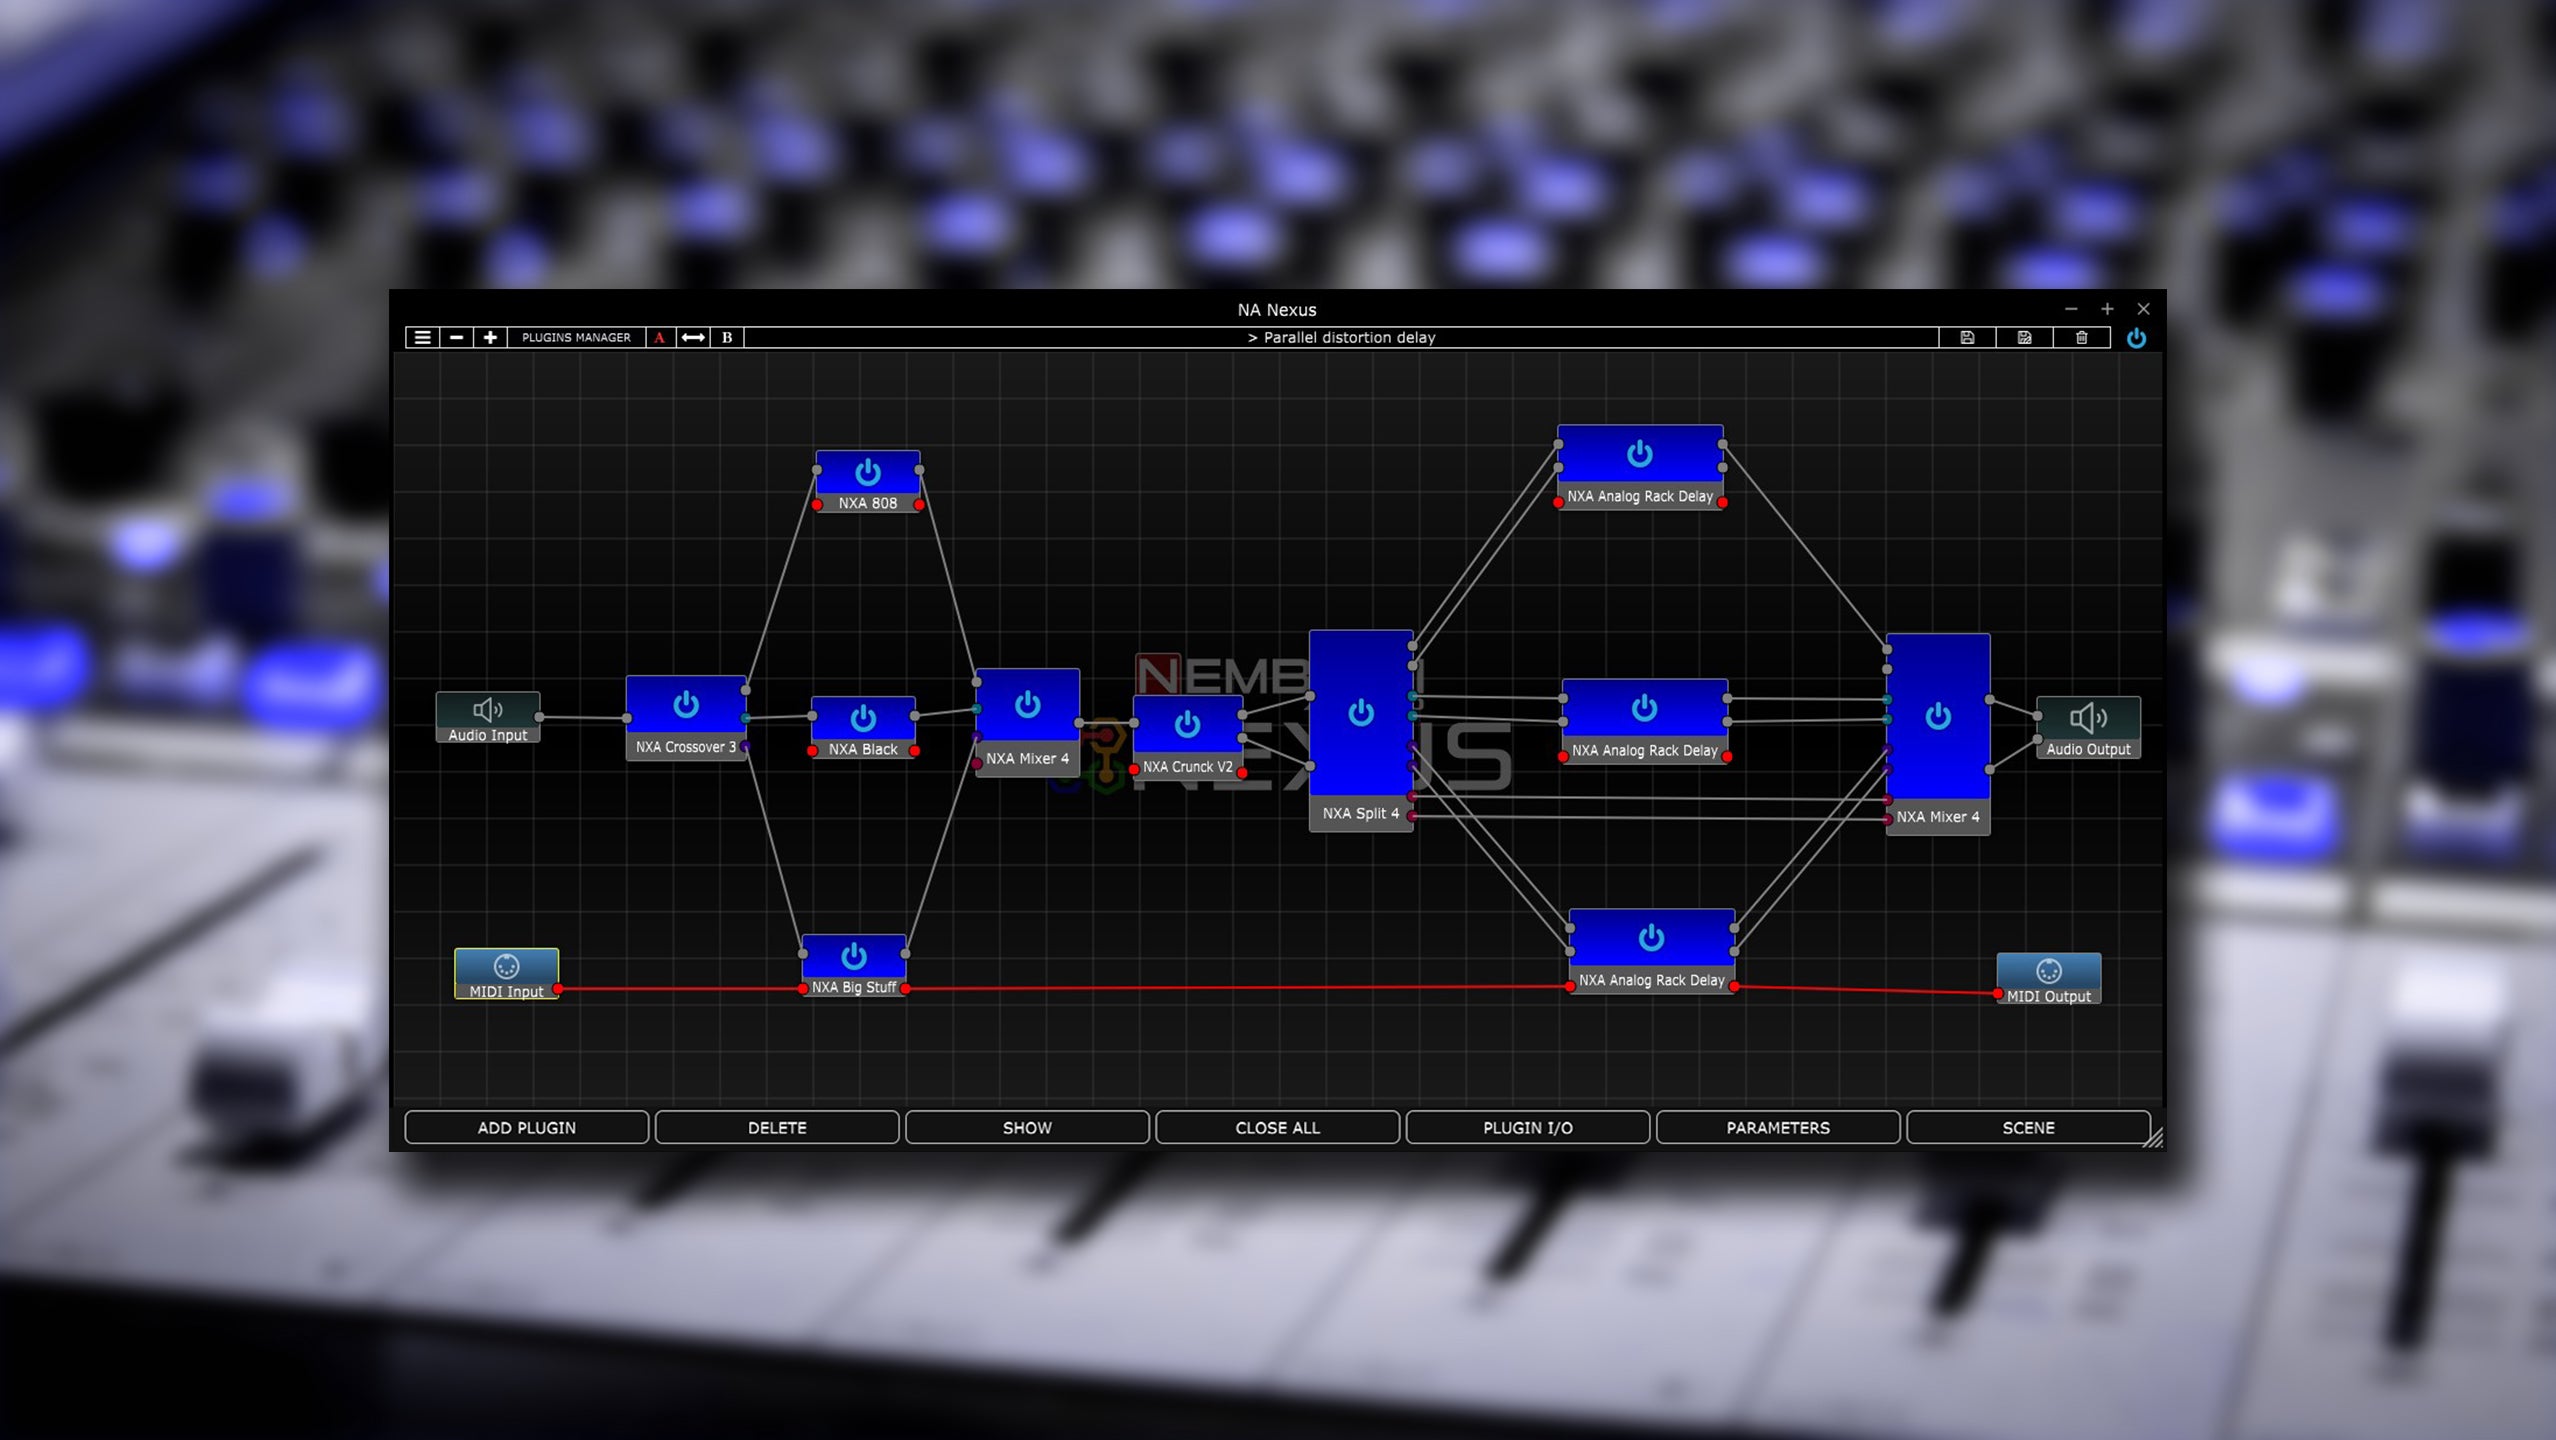Open preset list 'Parallel distortion delay'
2556x1440 pixels.
(1340, 337)
